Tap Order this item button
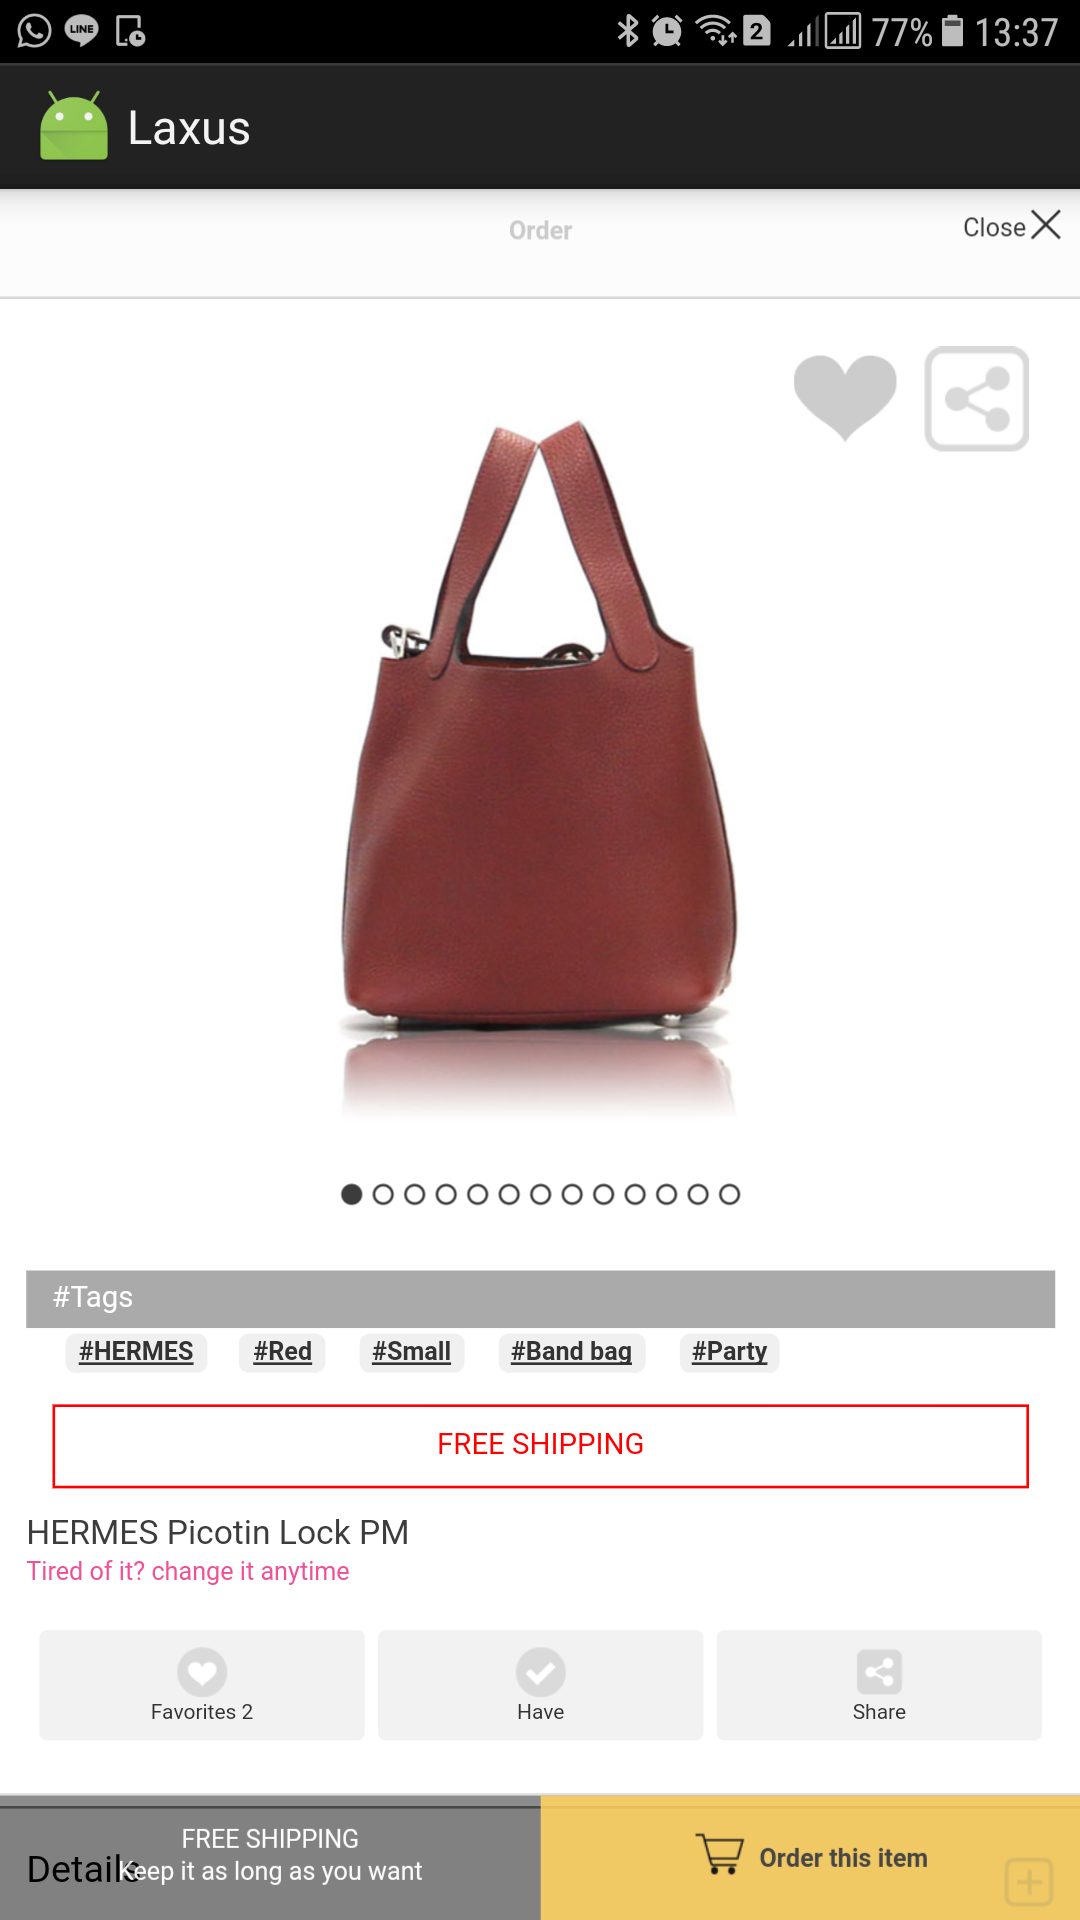Screen dimensions: 1080x1920 point(810,1858)
